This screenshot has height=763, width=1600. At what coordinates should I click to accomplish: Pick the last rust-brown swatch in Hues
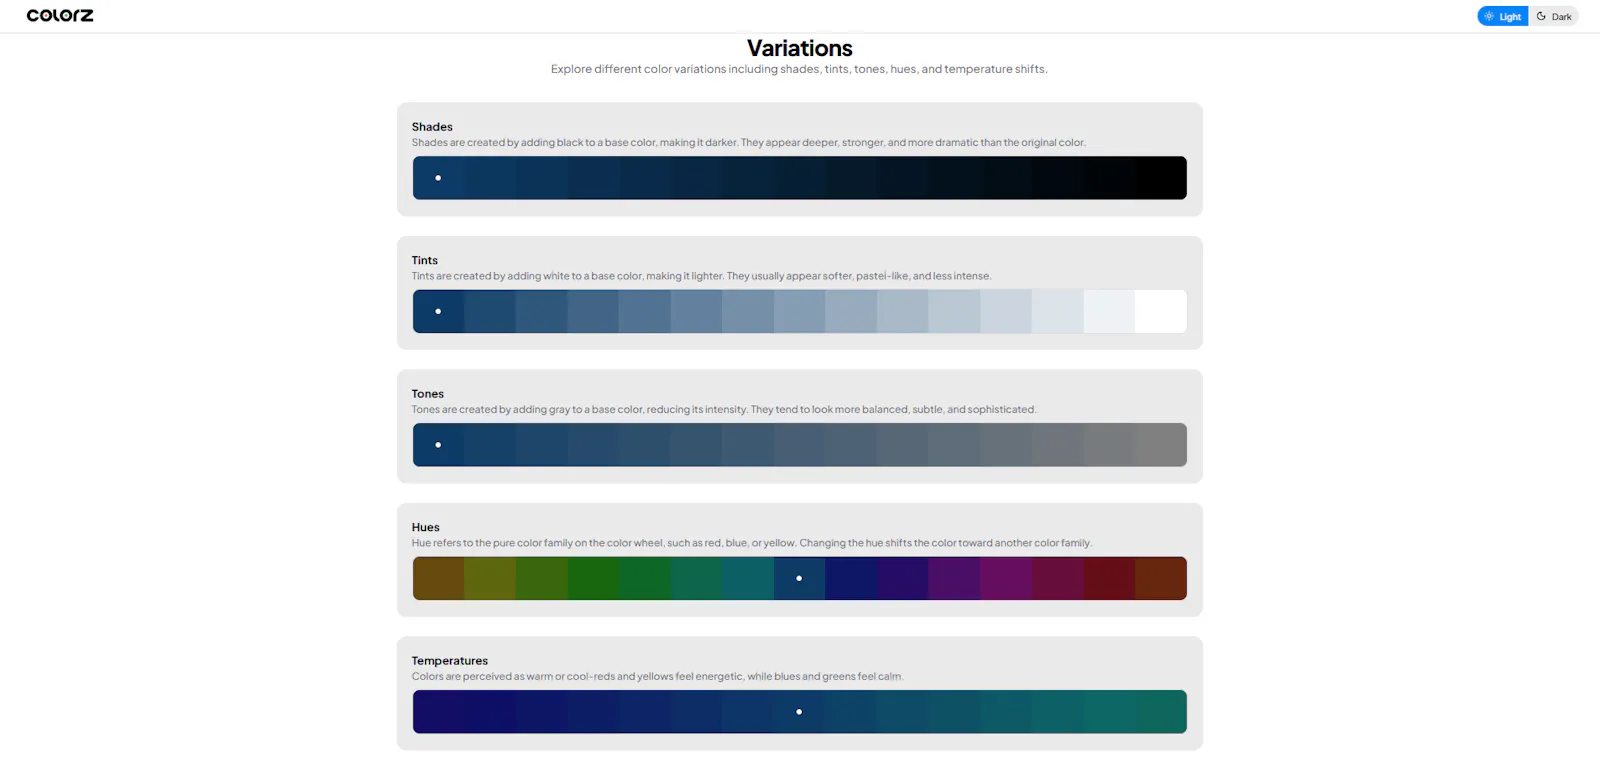pos(1161,578)
